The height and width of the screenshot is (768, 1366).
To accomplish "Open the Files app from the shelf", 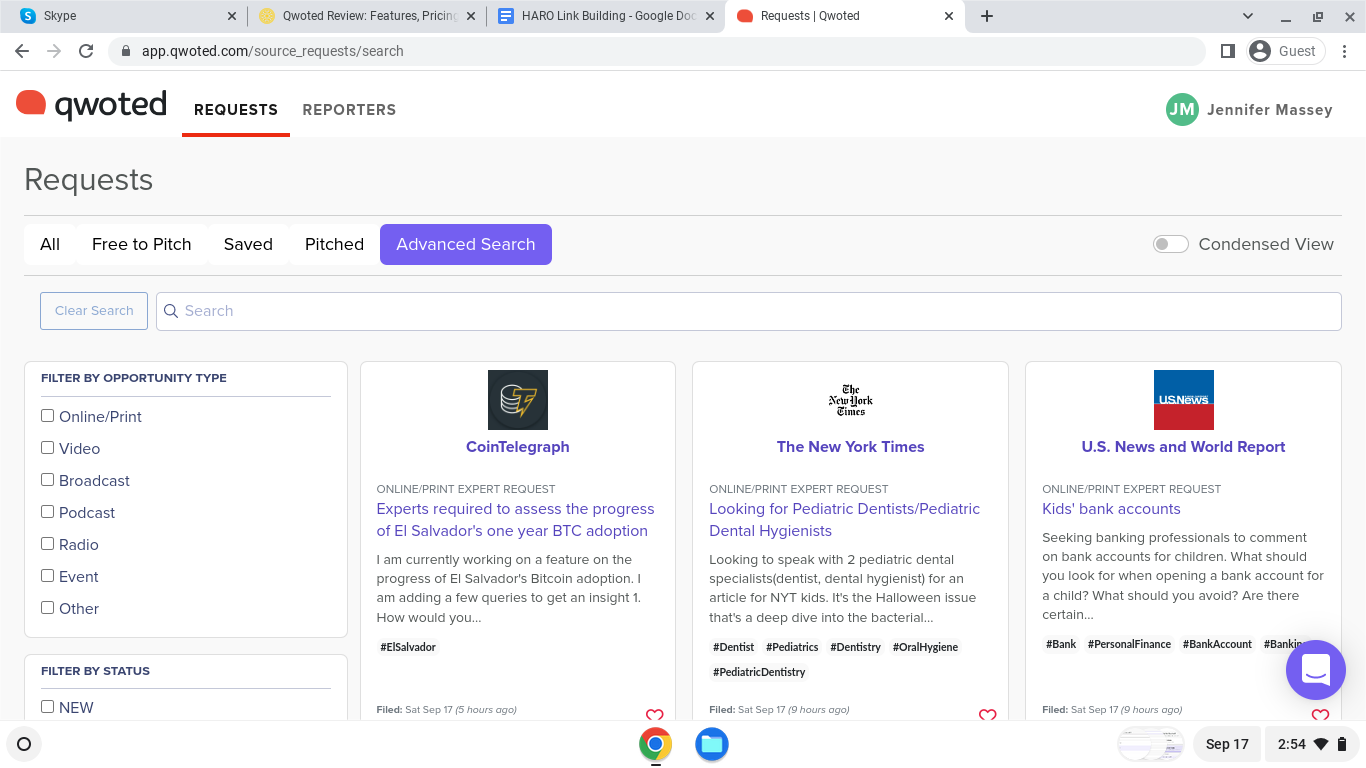I will (x=712, y=744).
